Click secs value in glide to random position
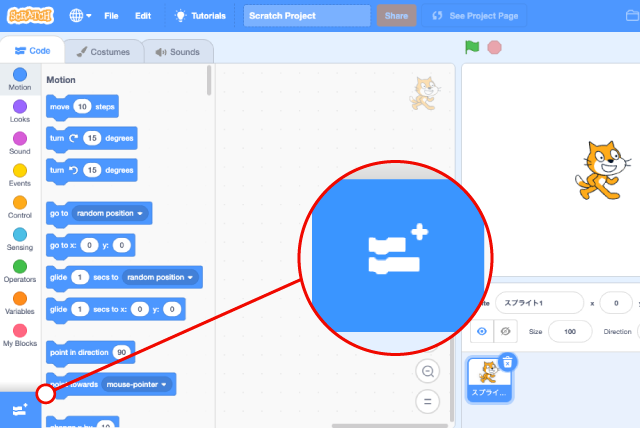The height and width of the screenshot is (430, 640). pyautogui.click(x=80, y=277)
